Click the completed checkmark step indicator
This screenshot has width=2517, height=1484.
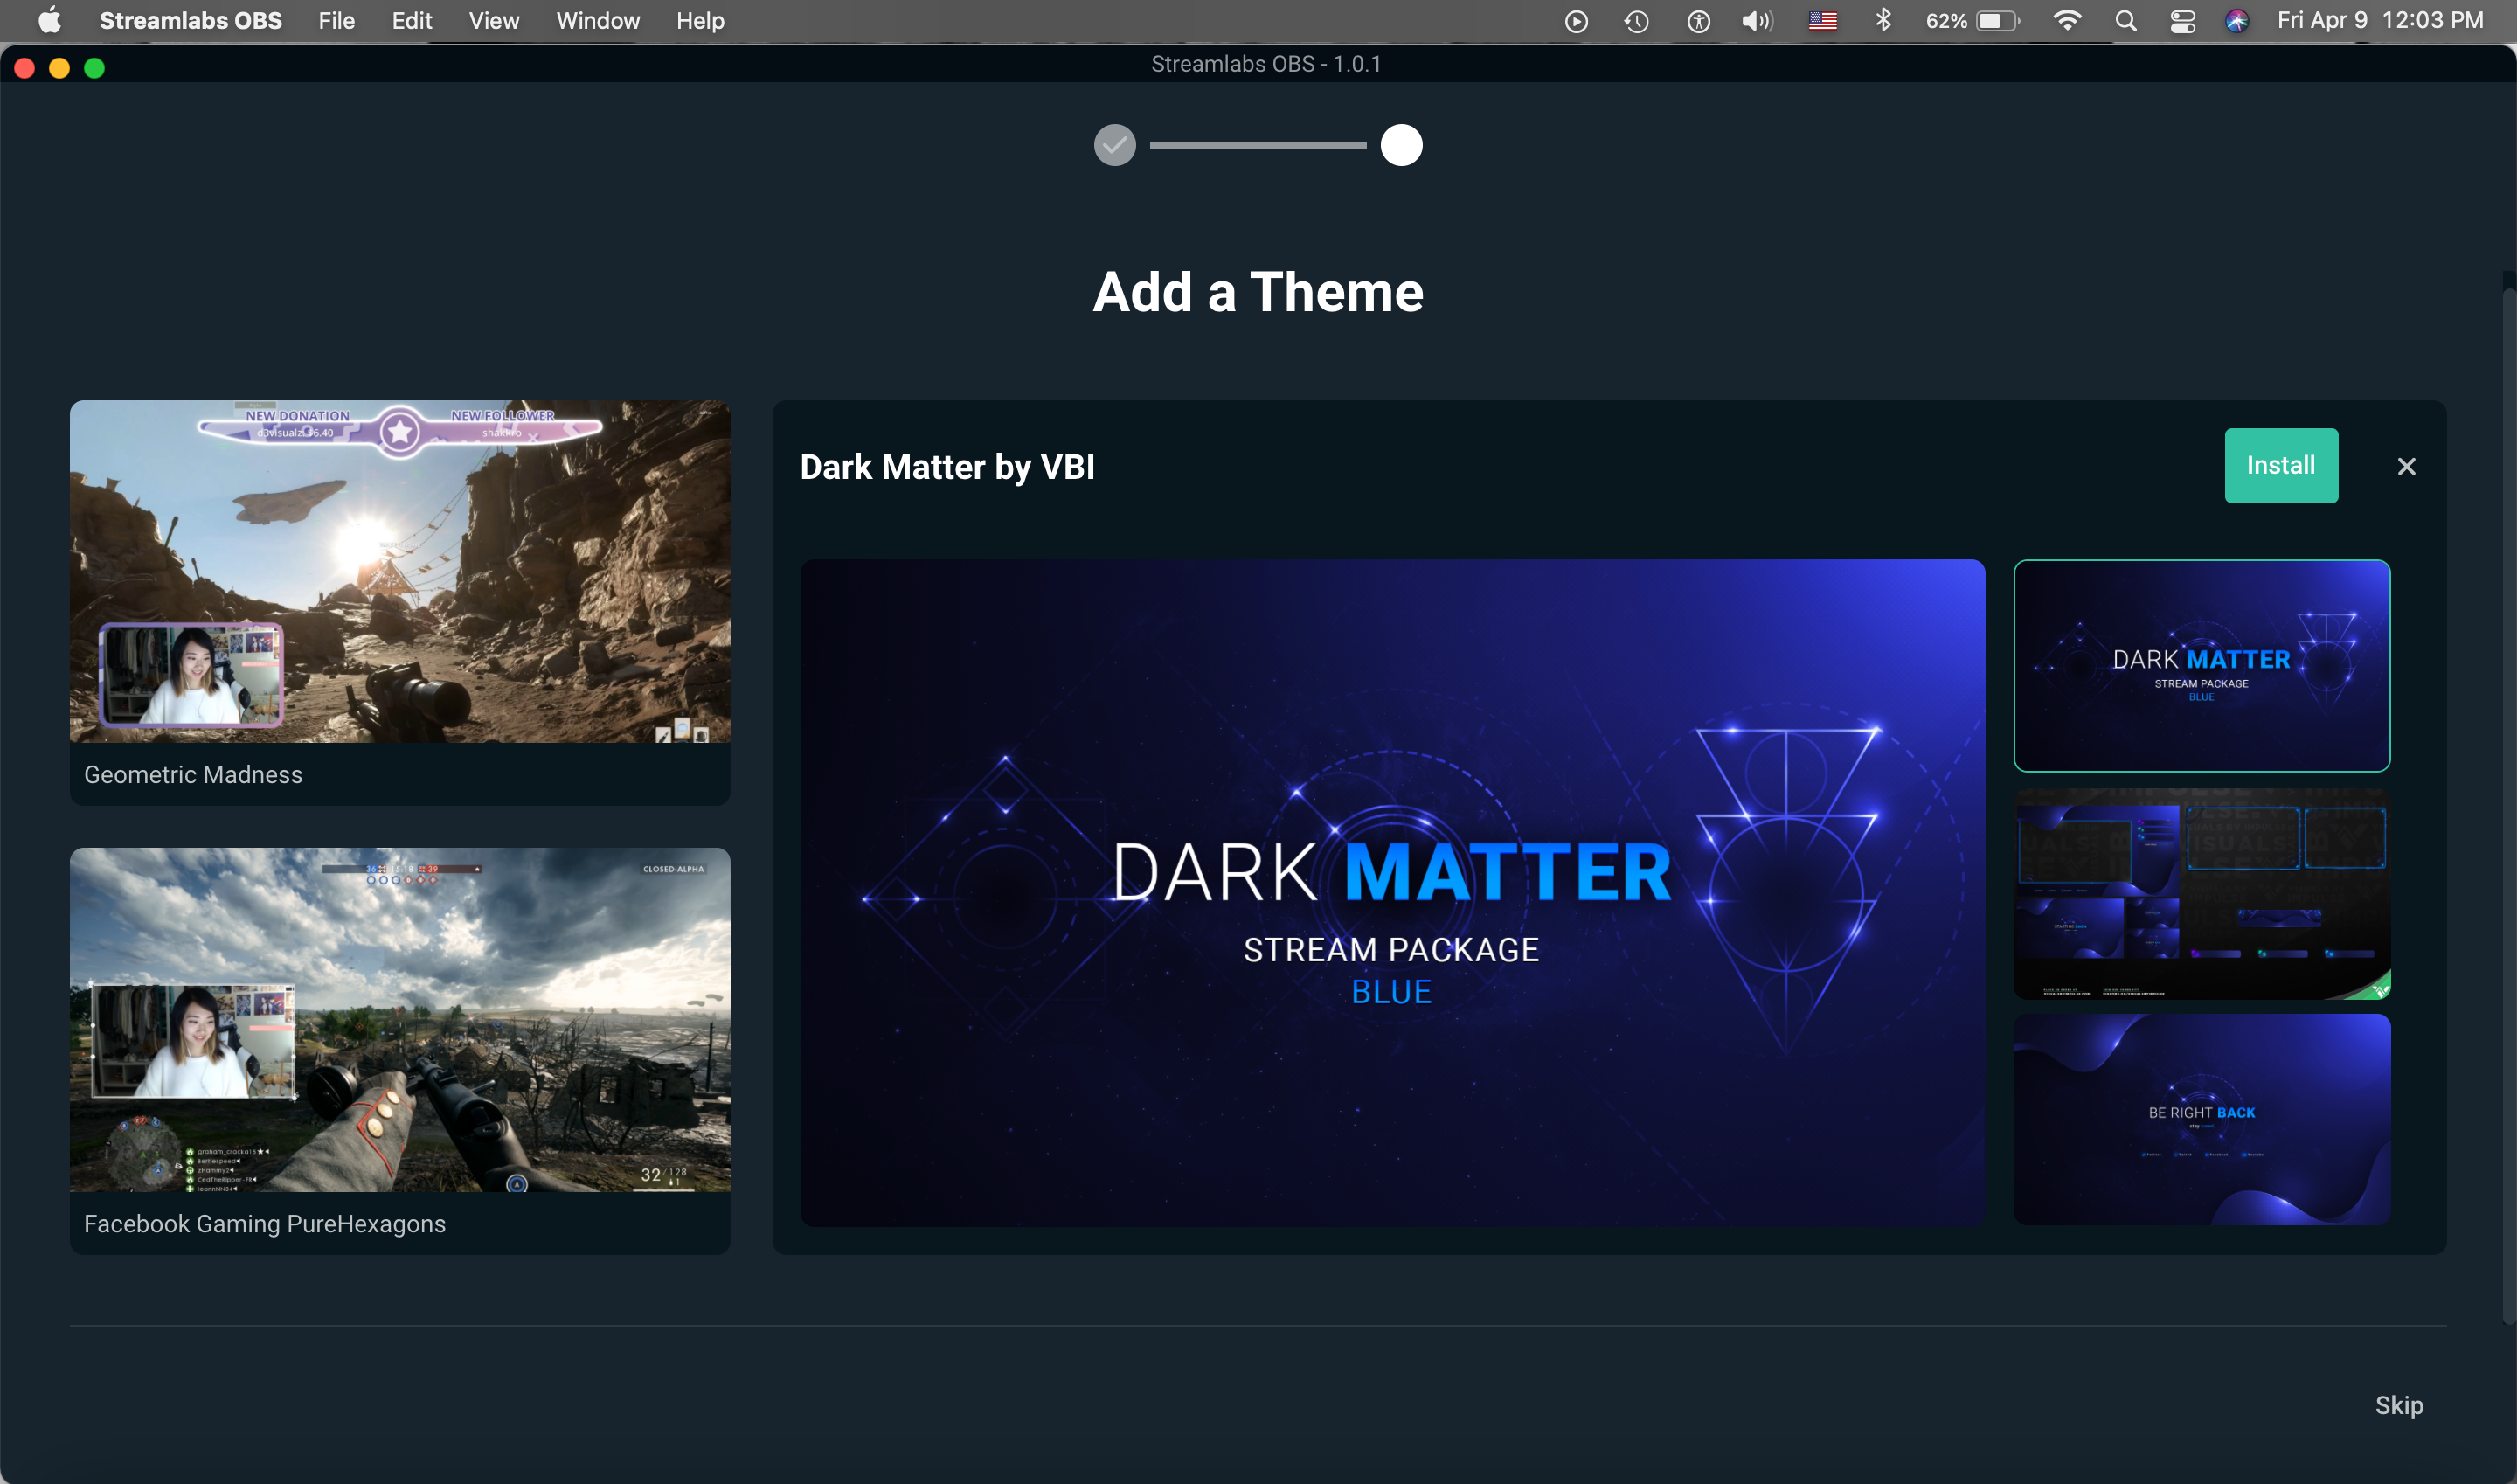click(x=1114, y=146)
